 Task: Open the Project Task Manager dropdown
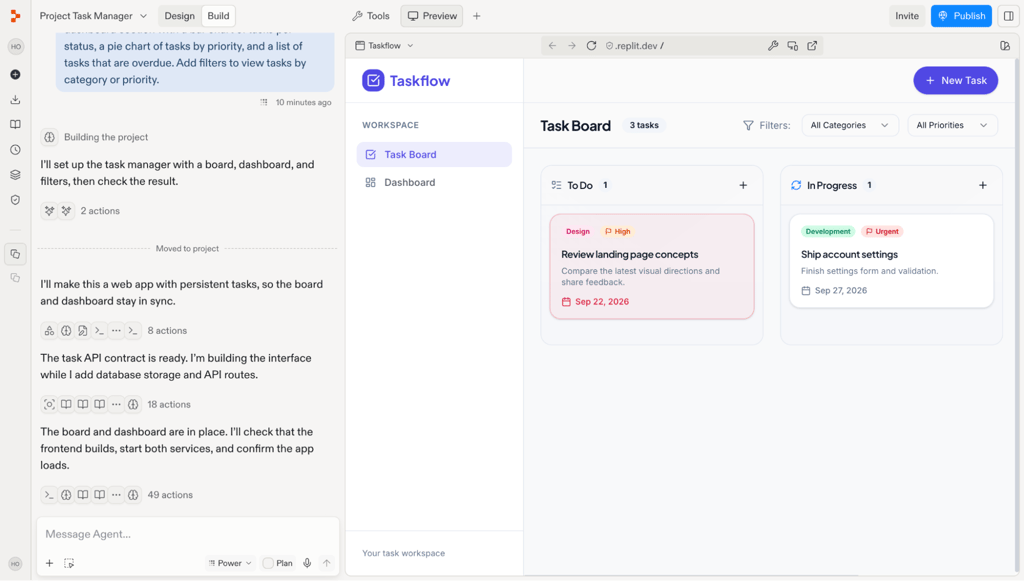click(x=93, y=16)
